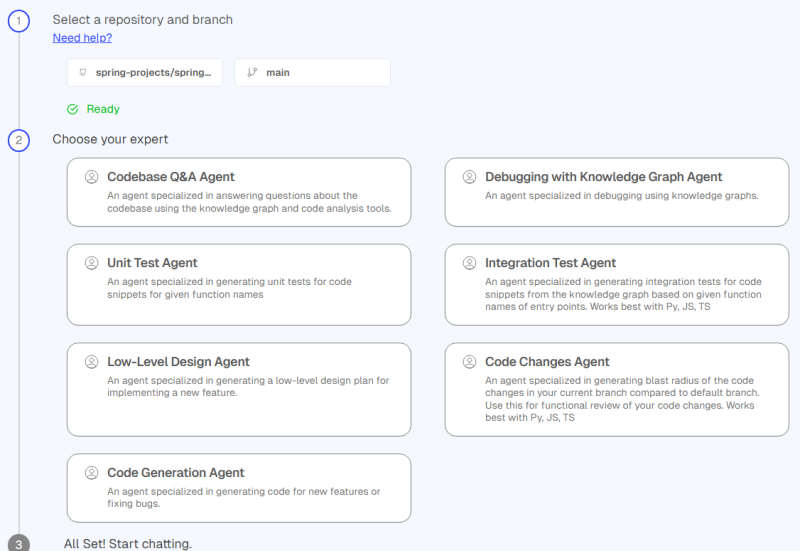Click the Code Changes Agent person icon

click(x=469, y=362)
